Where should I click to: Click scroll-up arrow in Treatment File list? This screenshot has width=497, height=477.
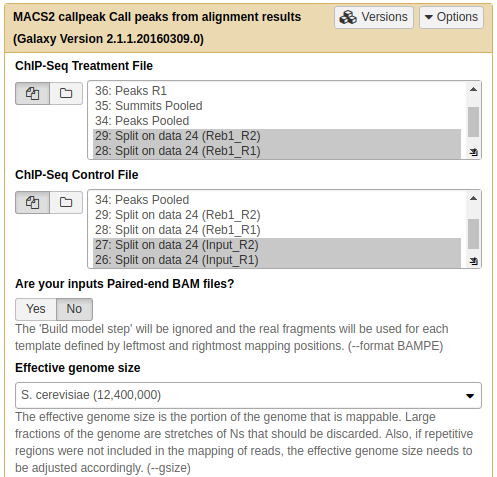click(x=473, y=89)
